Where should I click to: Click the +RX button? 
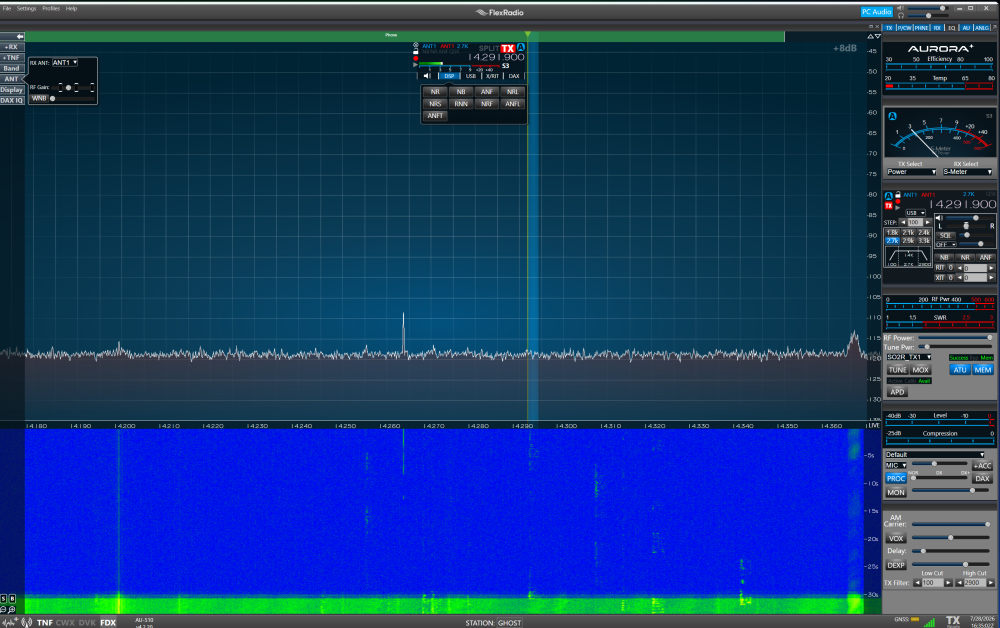11,47
